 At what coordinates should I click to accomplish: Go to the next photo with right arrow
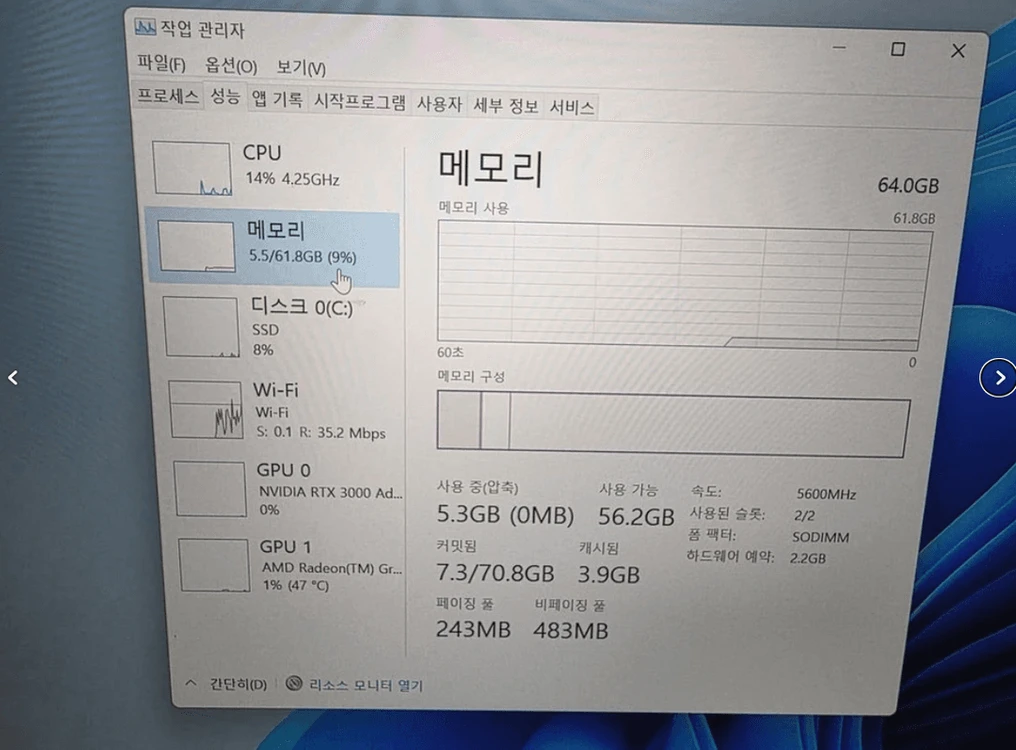999,377
